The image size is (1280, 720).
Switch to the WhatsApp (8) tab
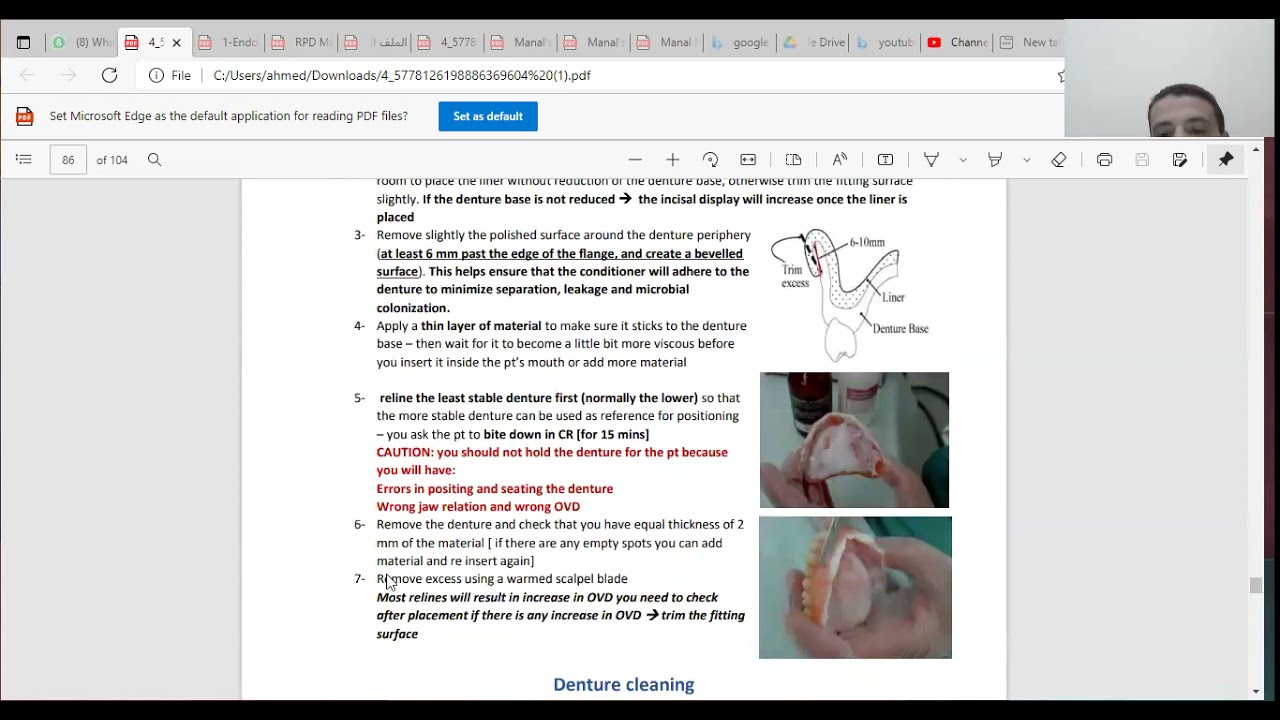coord(83,42)
